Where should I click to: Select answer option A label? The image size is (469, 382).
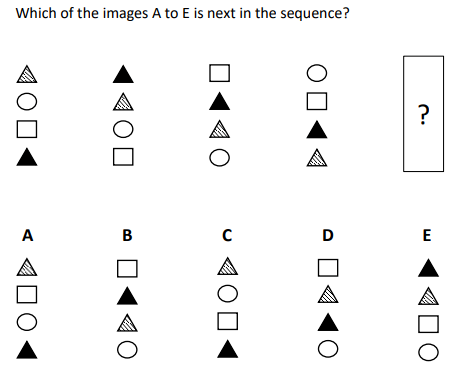[x=27, y=235]
